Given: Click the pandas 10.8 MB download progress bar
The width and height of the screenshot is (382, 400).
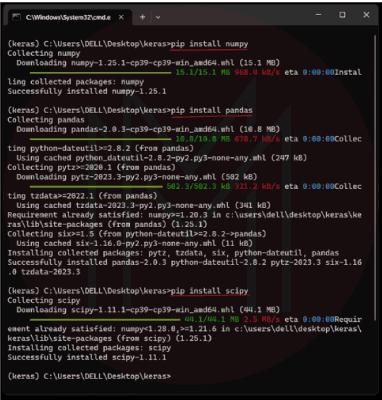Looking at the screenshot, I should click(x=100, y=139).
